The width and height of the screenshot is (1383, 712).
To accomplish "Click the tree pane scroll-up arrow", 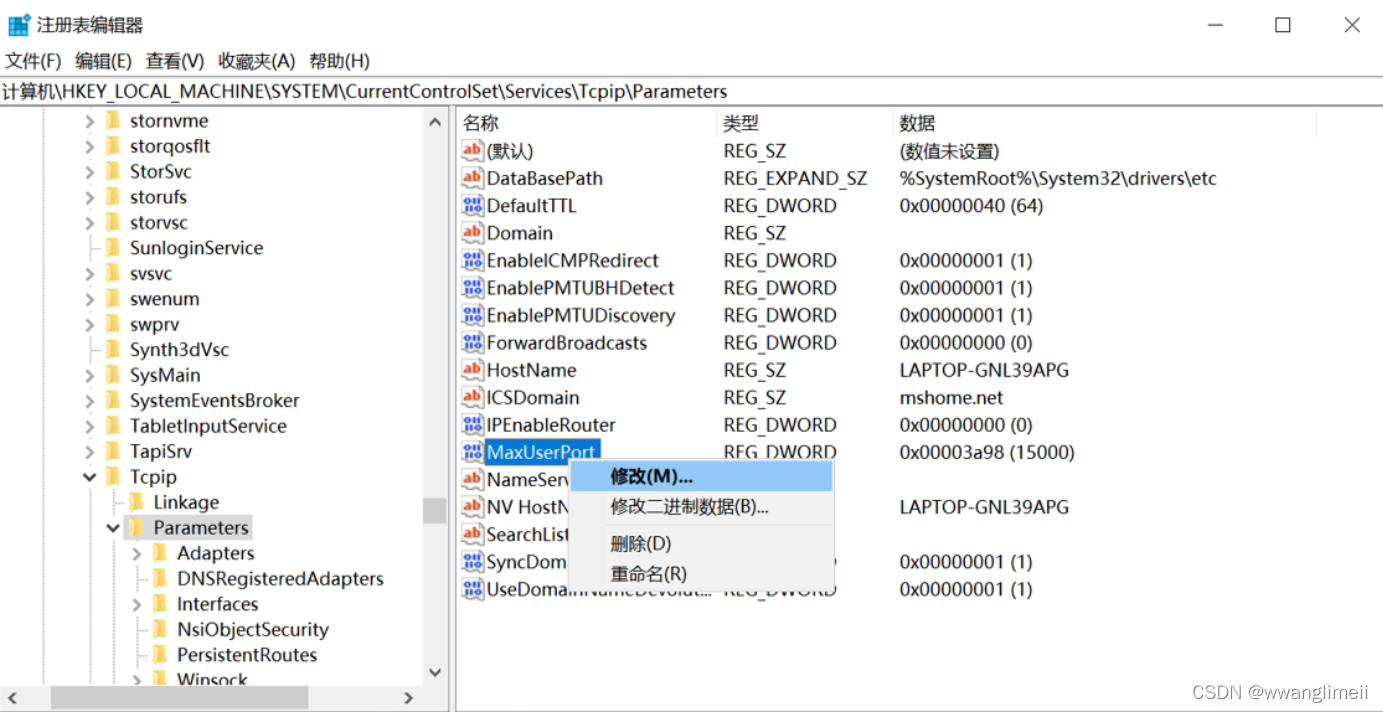I will pos(435,122).
